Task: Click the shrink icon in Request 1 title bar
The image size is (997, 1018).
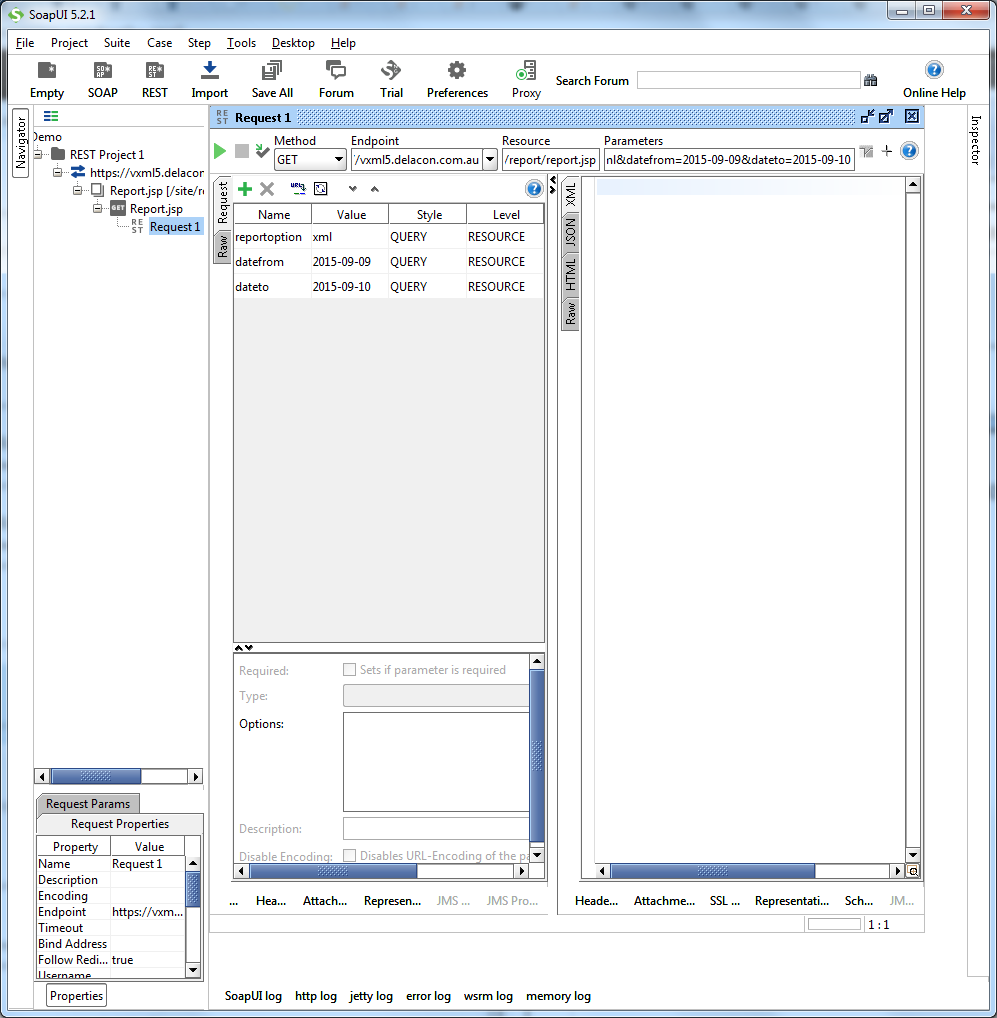Action: pos(867,116)
